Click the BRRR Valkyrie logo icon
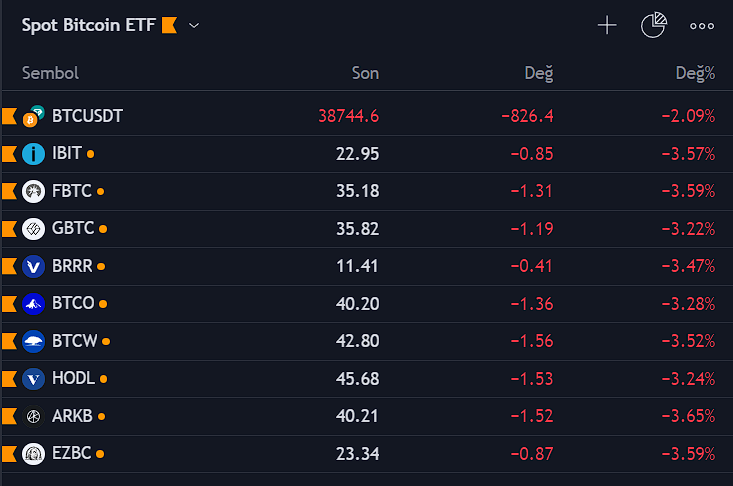The height and width of the screenshot is (486, 733). point(33,266)
